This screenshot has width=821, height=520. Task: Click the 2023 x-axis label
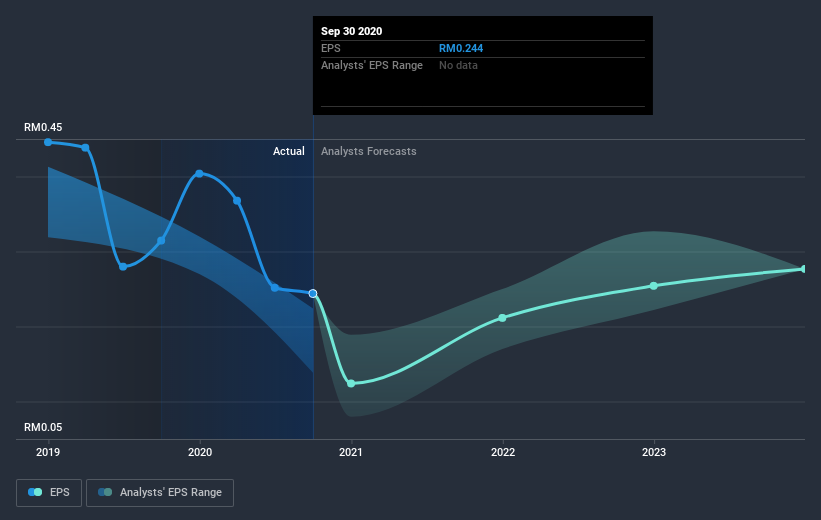(654, 452)
